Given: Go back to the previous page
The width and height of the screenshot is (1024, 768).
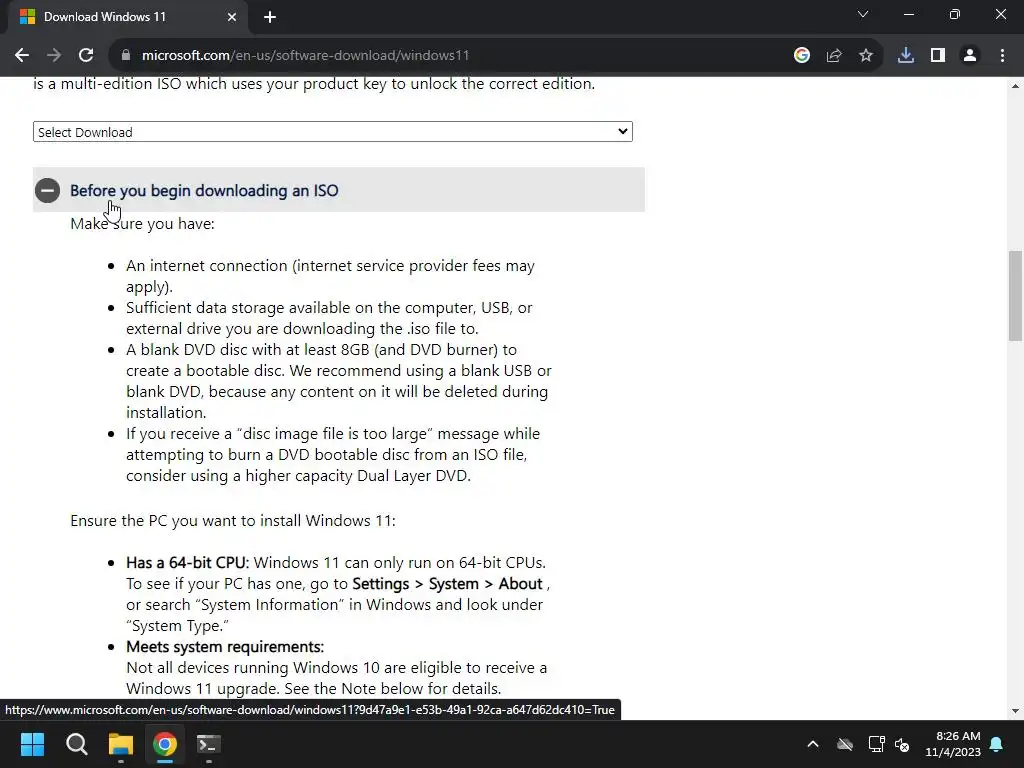Looking at the screenshot, I should pyautogui.click(x=22, y=56).
